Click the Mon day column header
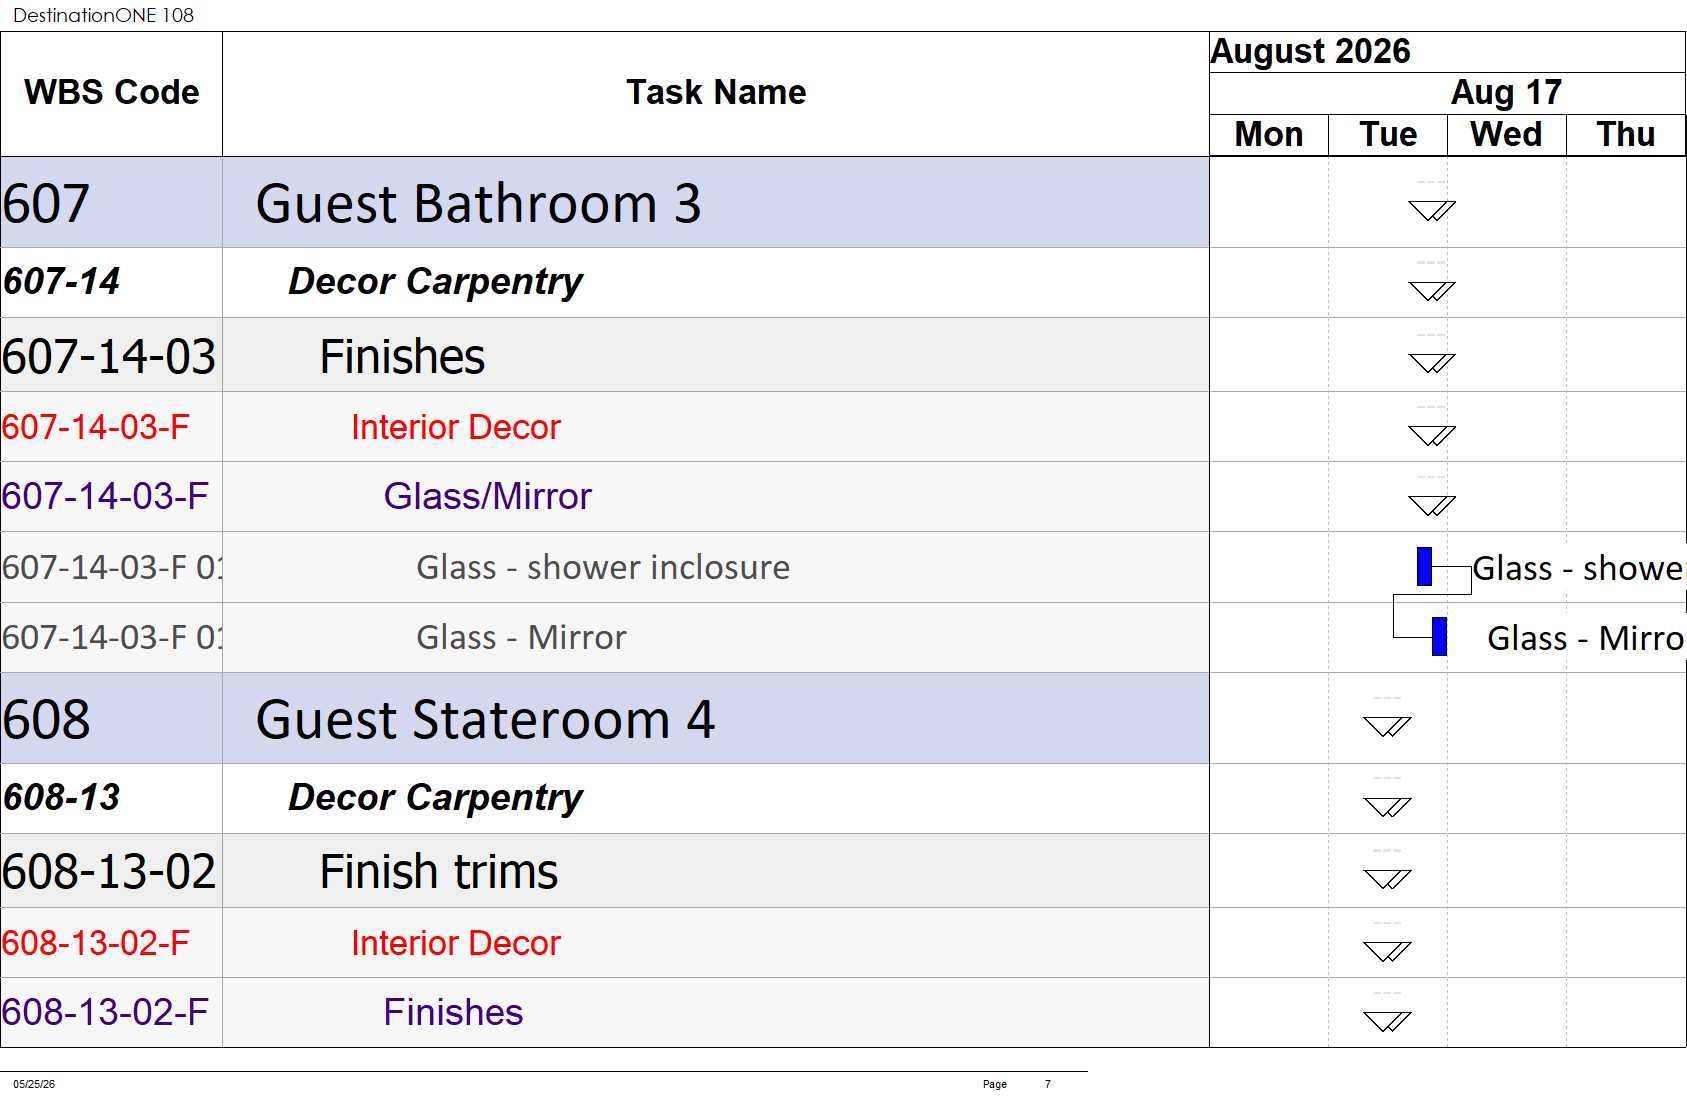This screenshot has height=1097, width=1687. coord(1269,135)
